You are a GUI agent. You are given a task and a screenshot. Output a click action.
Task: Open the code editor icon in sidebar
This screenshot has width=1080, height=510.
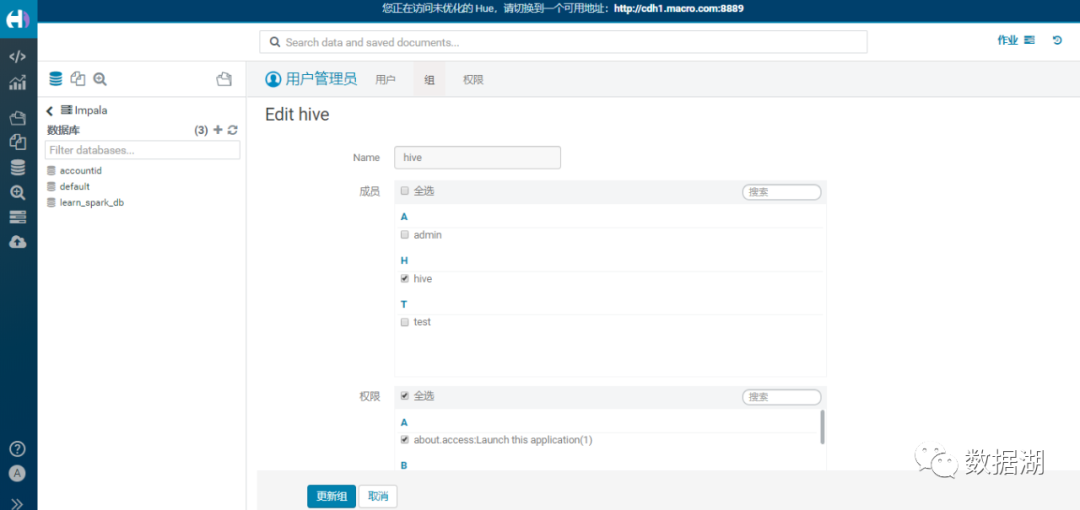(18, 57)
